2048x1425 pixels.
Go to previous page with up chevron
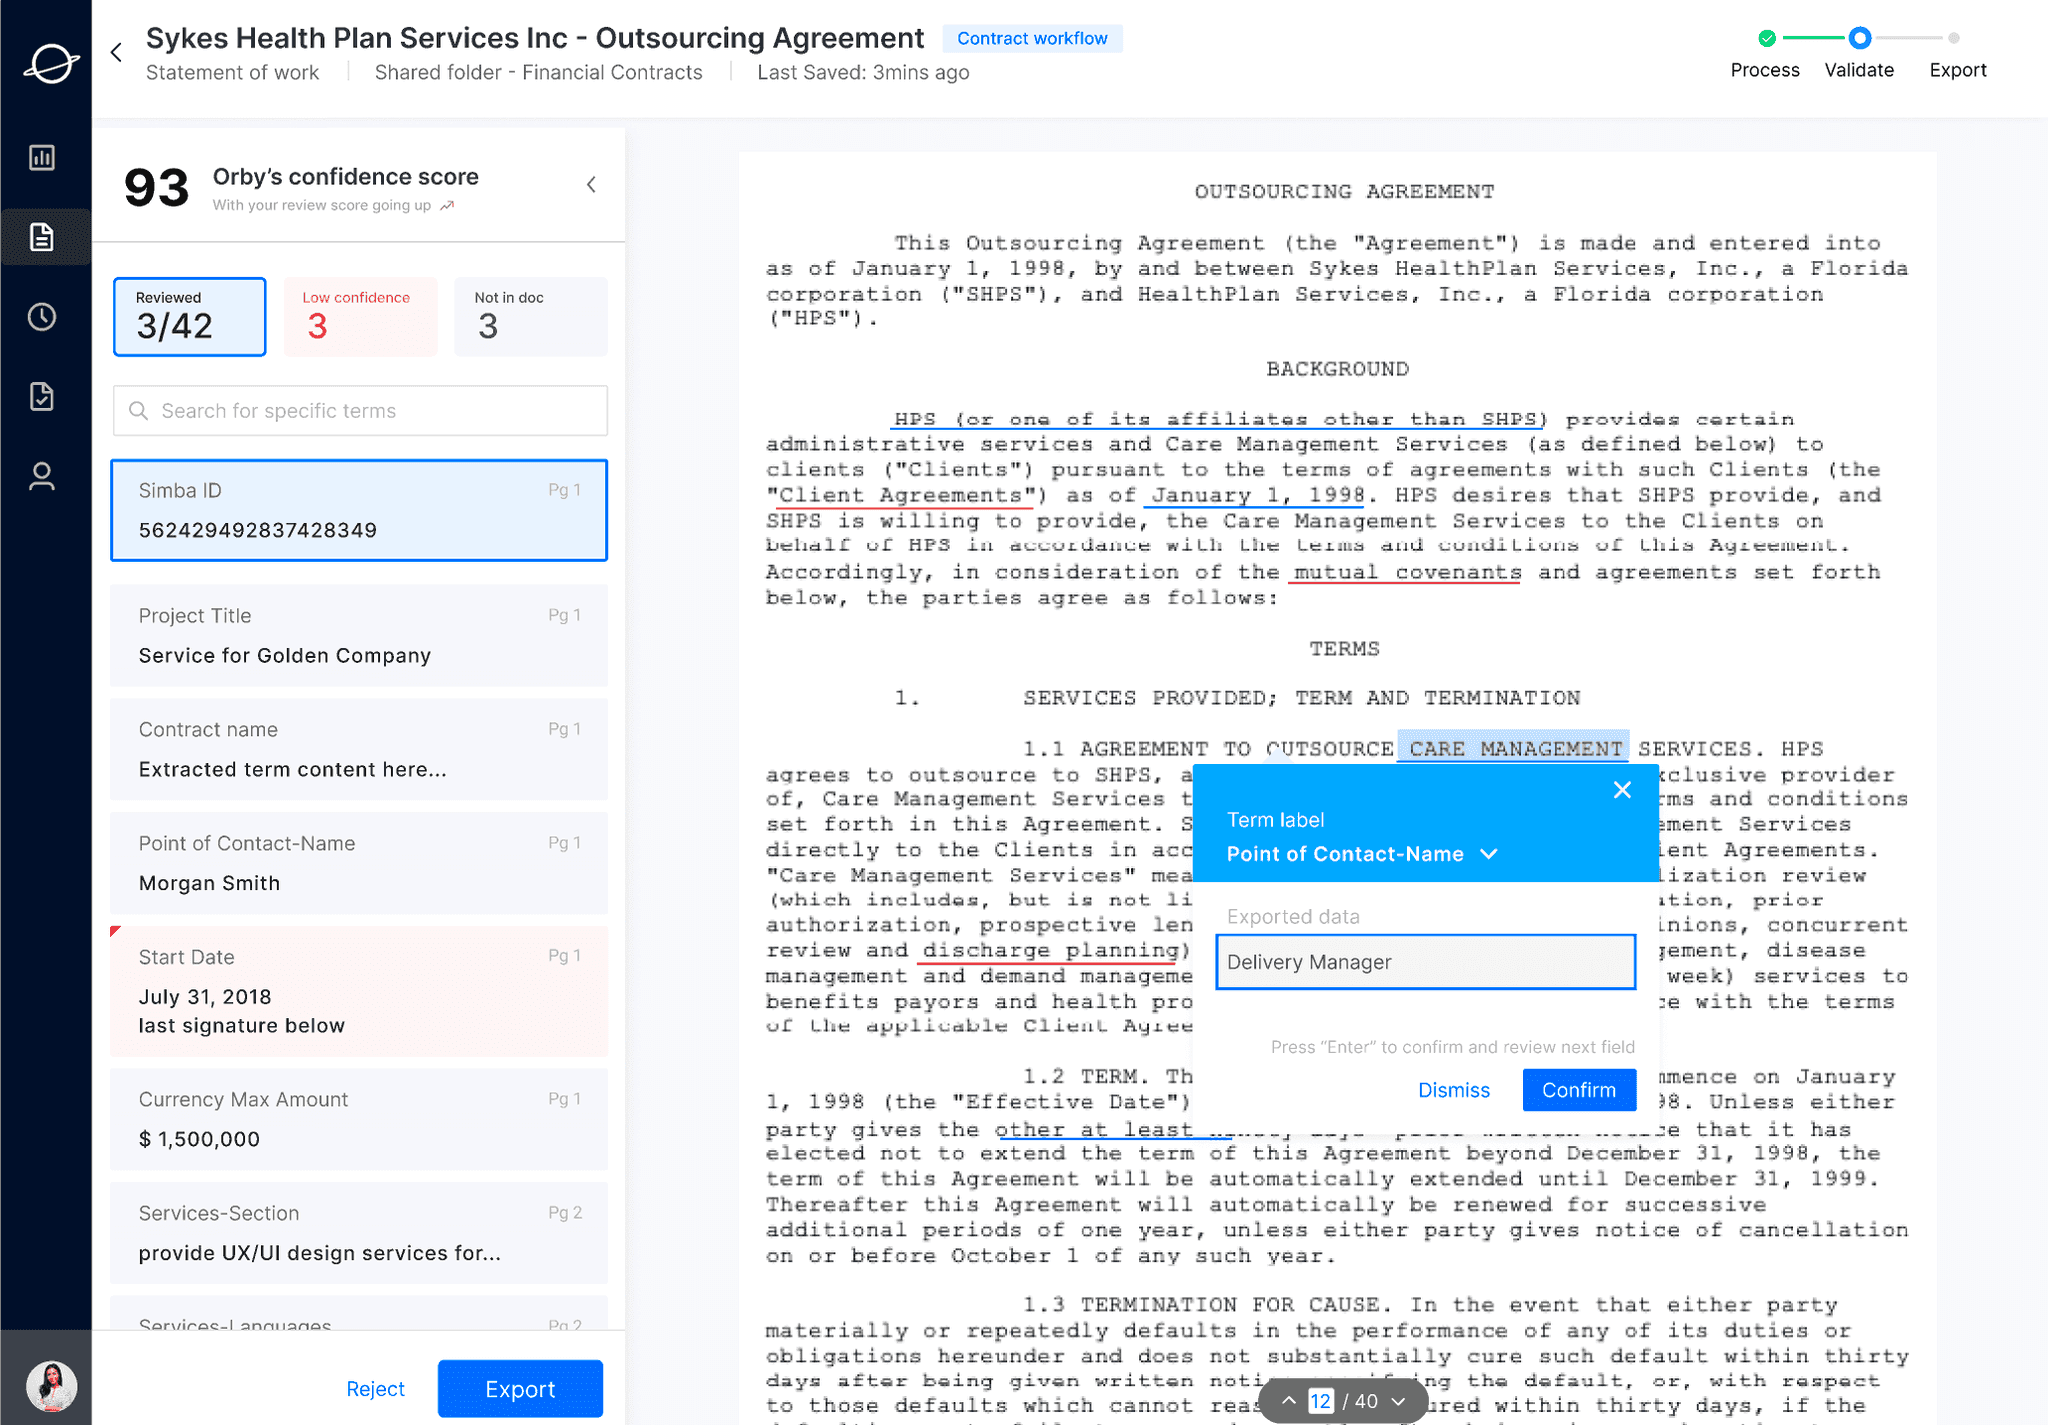coord(1289,1401)
